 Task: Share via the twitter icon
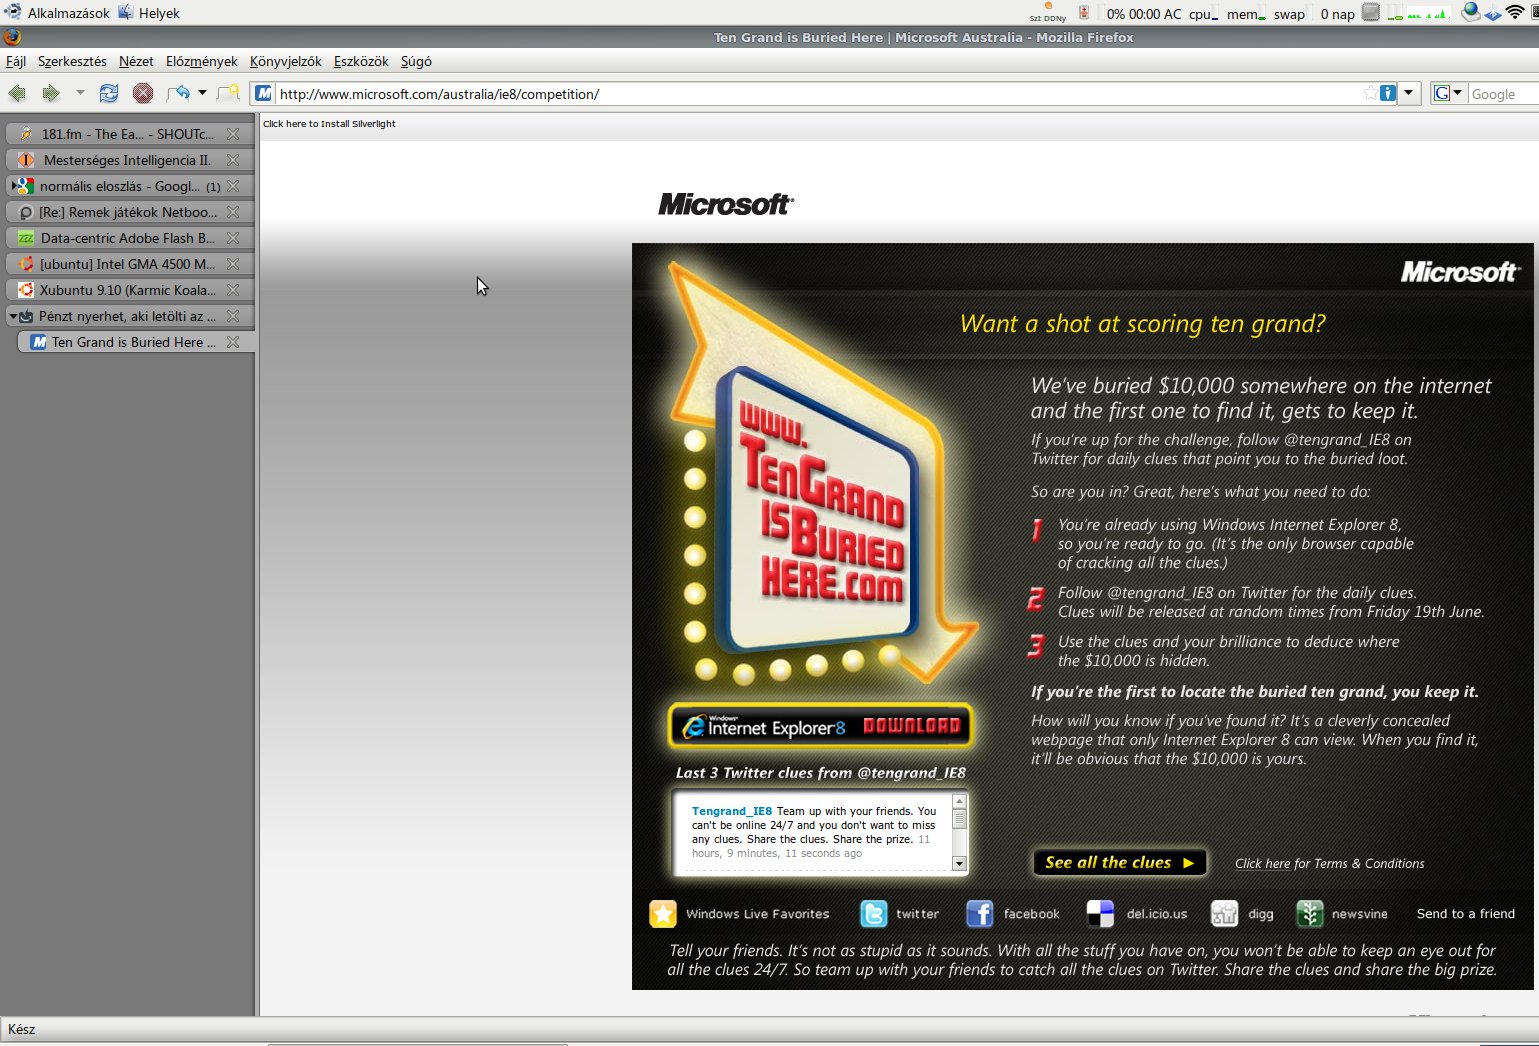pyautogui.click(x=874, y=913)
